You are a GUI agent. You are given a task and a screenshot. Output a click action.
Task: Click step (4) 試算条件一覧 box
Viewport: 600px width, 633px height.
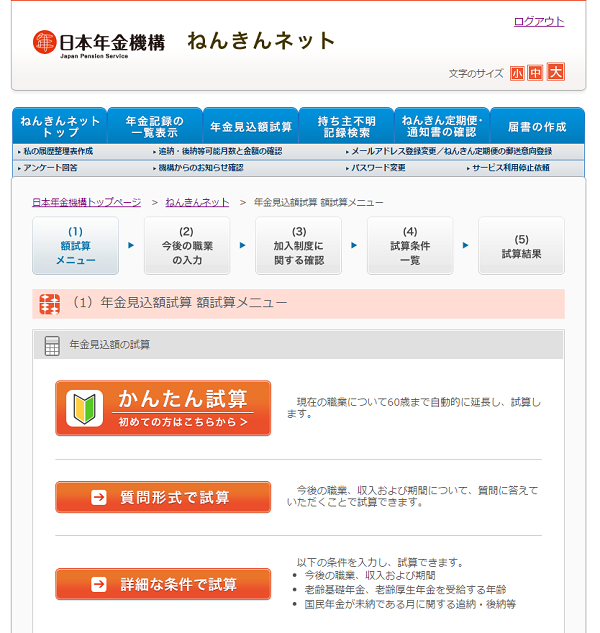coord(410,245)
